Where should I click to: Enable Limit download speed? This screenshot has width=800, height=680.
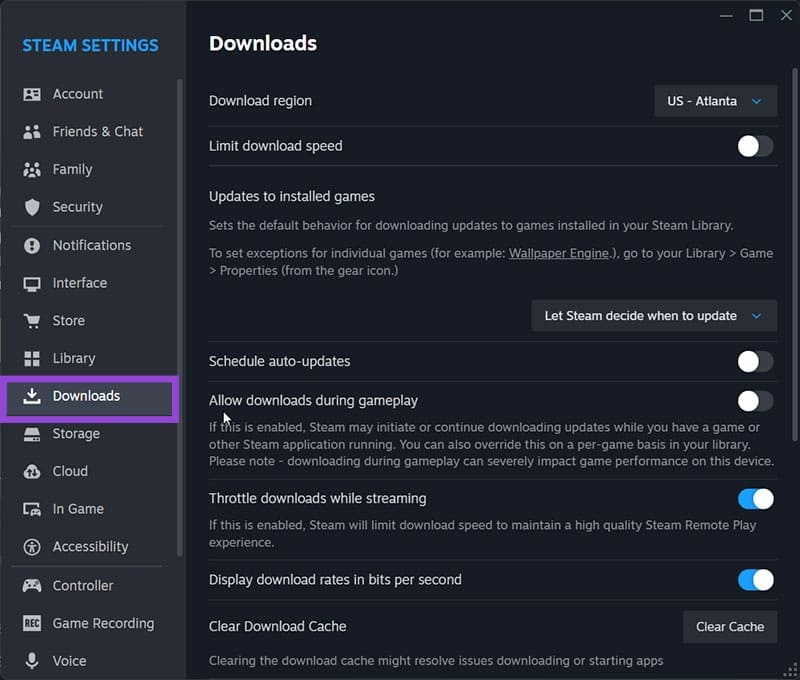(x=755, y=146)
